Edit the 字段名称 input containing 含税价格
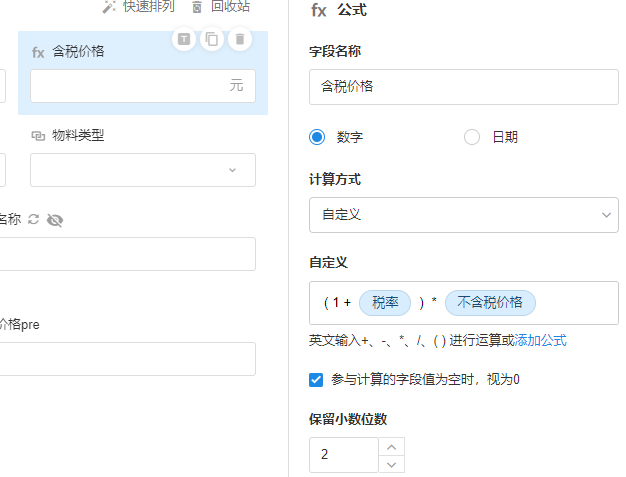This screenshot has height=477, width=626. (x=464, y=87)
